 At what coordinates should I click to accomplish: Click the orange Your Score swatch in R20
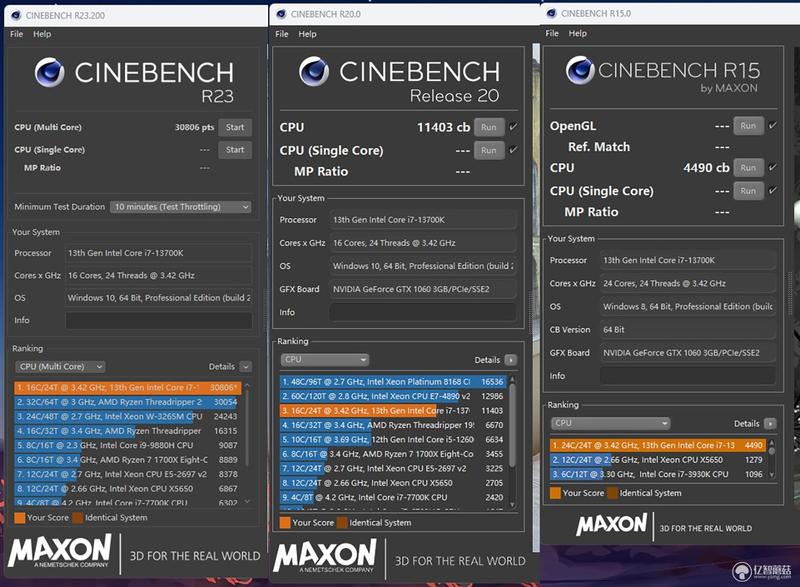[285, 523]
